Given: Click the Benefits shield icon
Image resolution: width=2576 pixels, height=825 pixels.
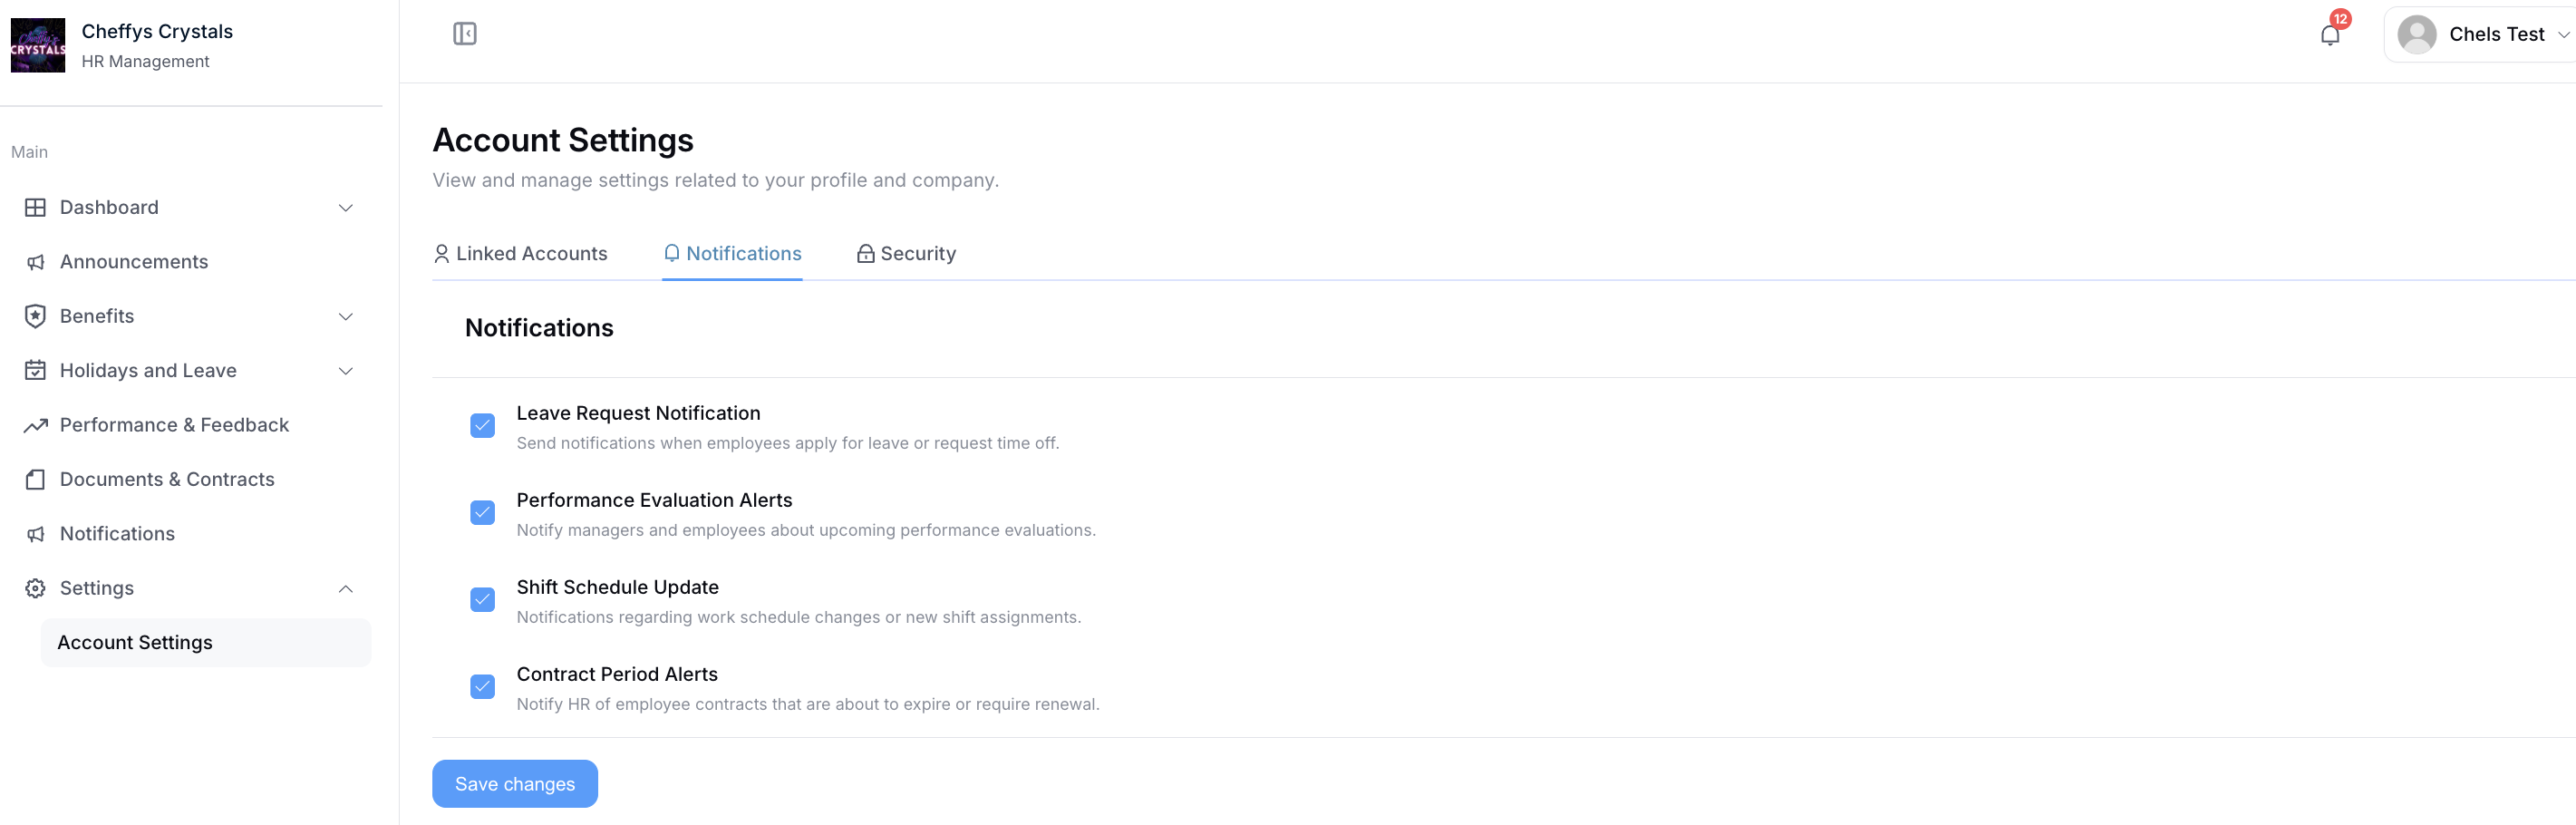Looking at the screenshot, I should tap(36, 316).
